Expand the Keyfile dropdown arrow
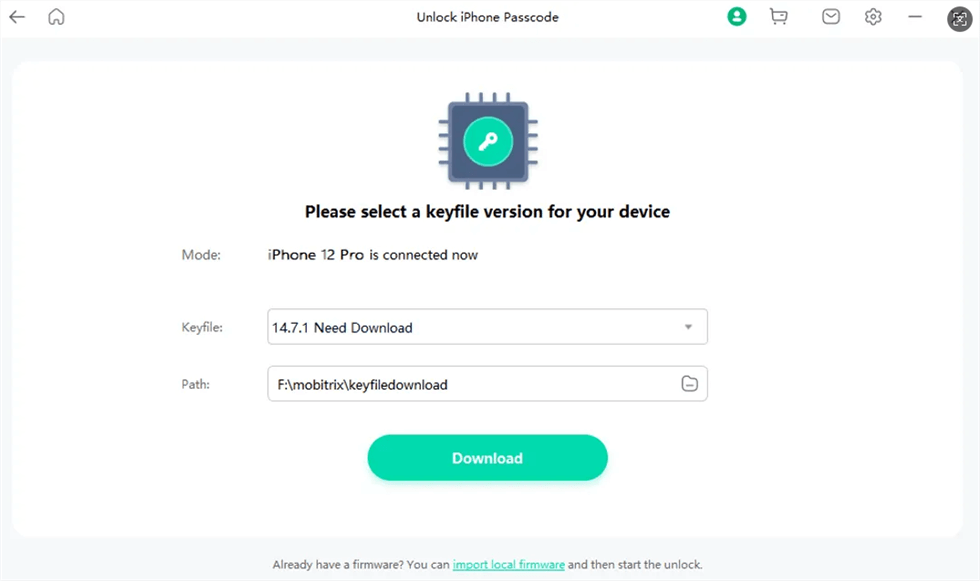This screenshot has width=980, height=581. (688, 327)
